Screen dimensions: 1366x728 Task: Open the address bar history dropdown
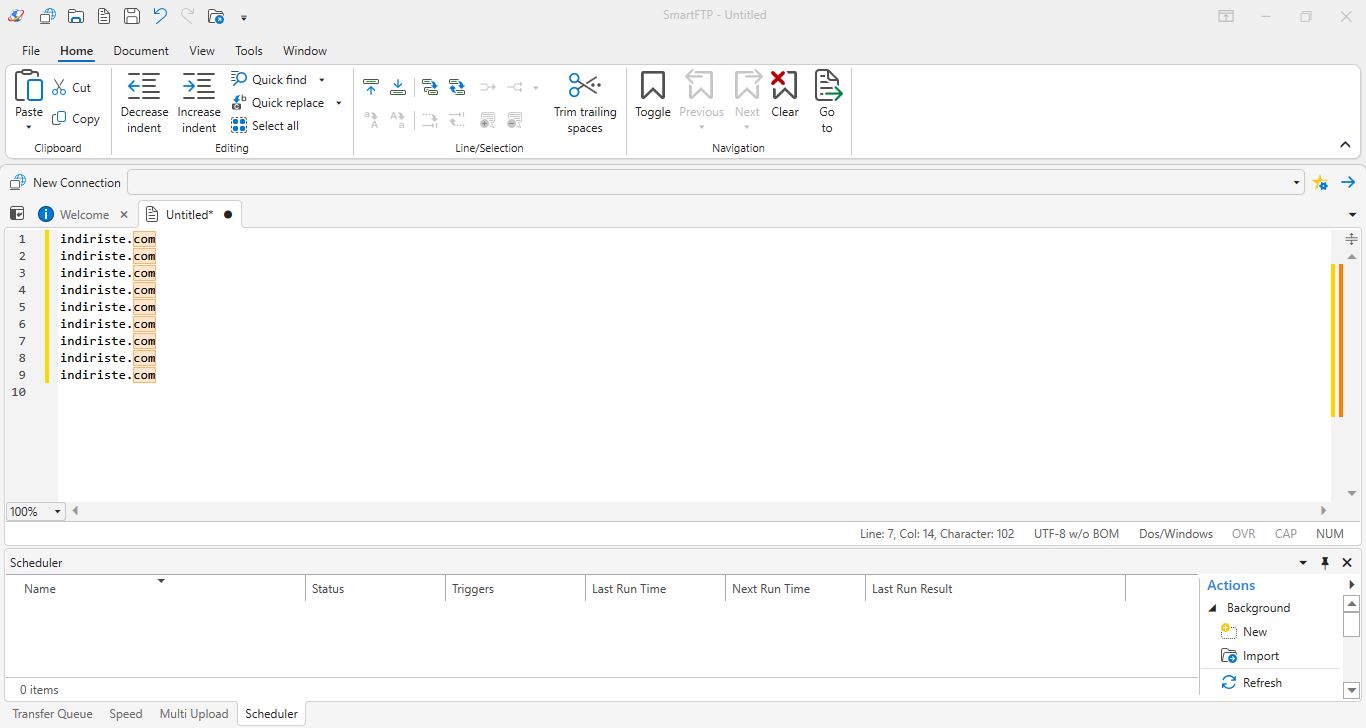tap(1296, 183)
